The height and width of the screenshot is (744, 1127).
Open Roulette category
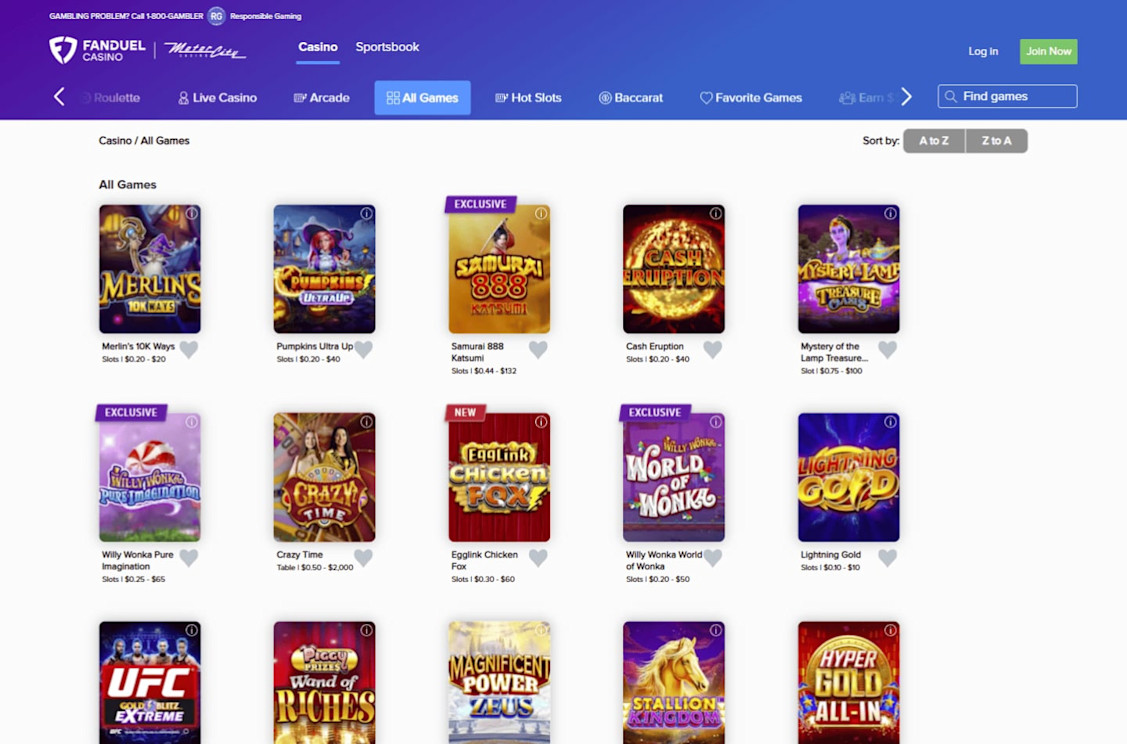[110, 98]
